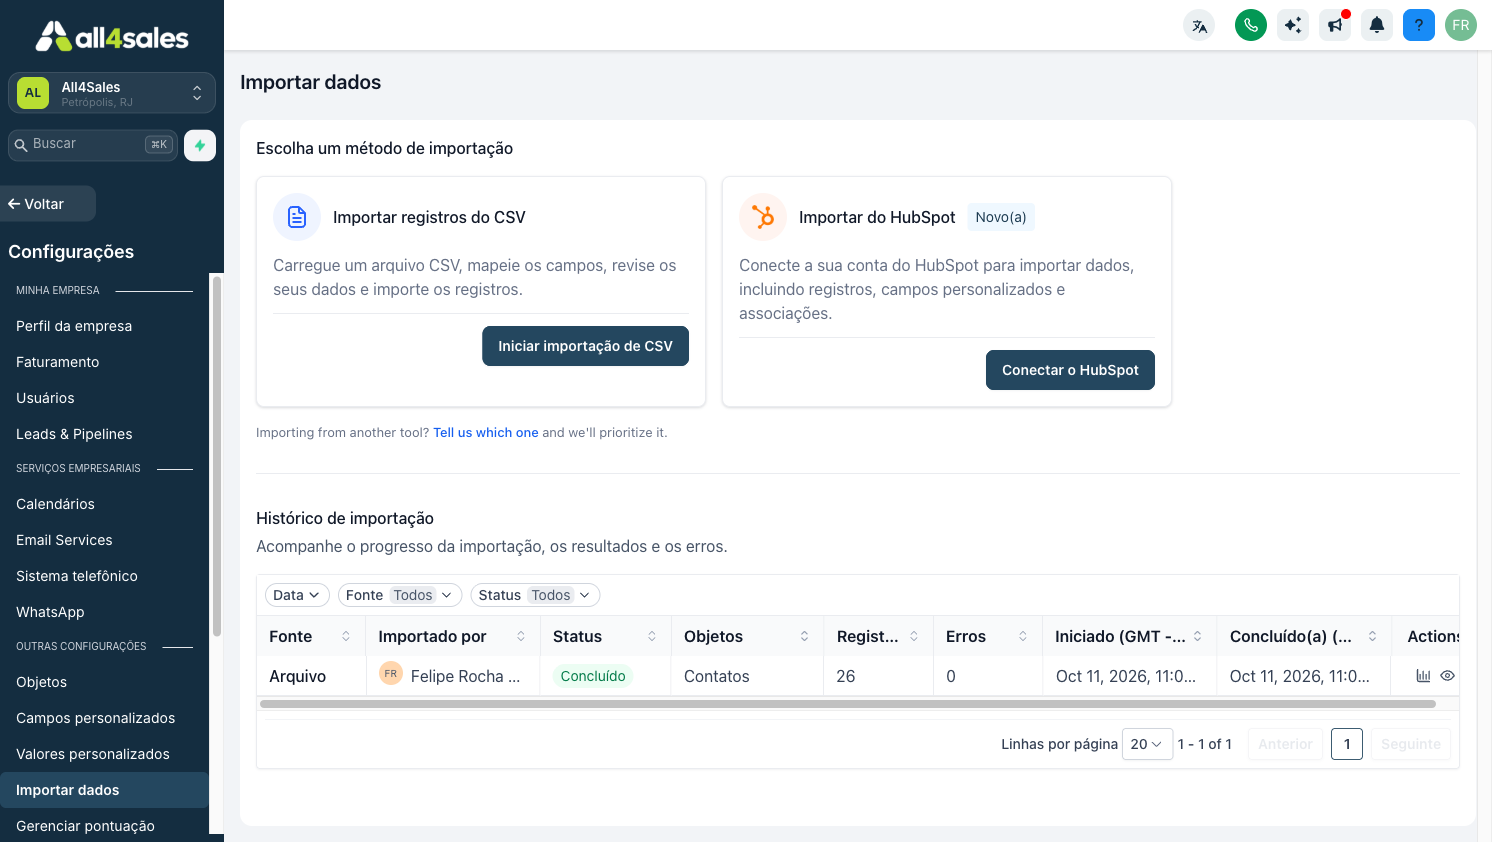Change rows per page from 20

pyautogui.click(x=1147, y=744)
